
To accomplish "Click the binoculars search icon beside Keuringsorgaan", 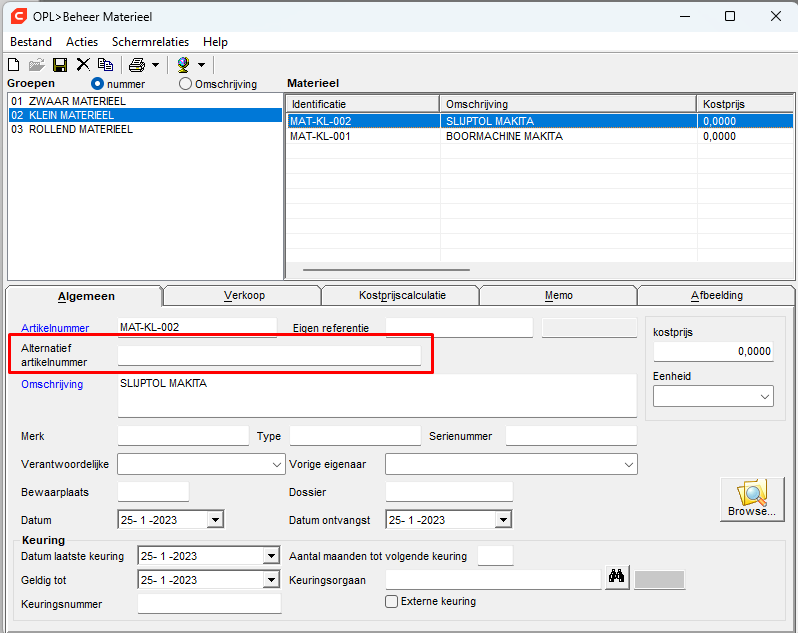I will point(617,577).
